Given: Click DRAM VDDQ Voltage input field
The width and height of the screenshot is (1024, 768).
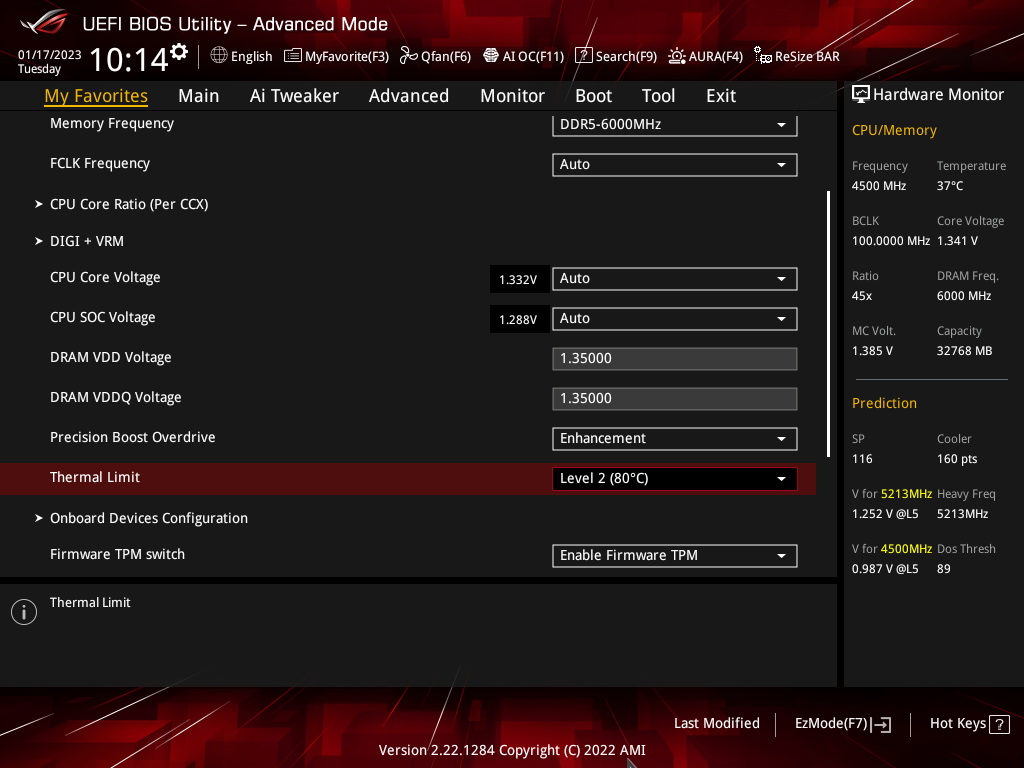Looking at the screenshot, I should pyautogui.click(x=675, y=398).
